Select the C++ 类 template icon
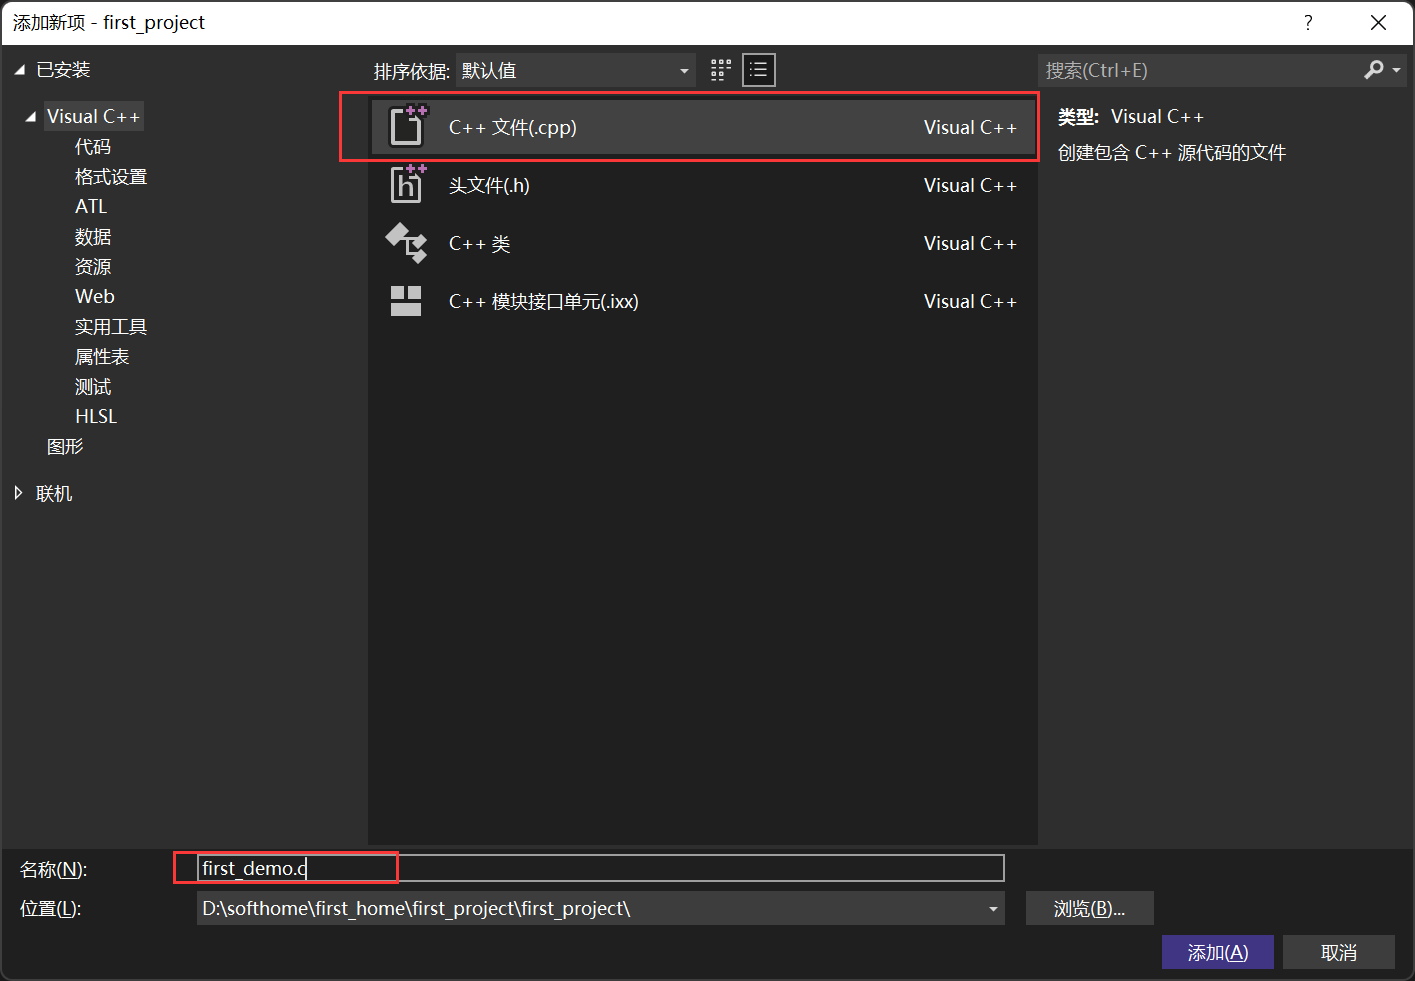 tap(408, 243)
